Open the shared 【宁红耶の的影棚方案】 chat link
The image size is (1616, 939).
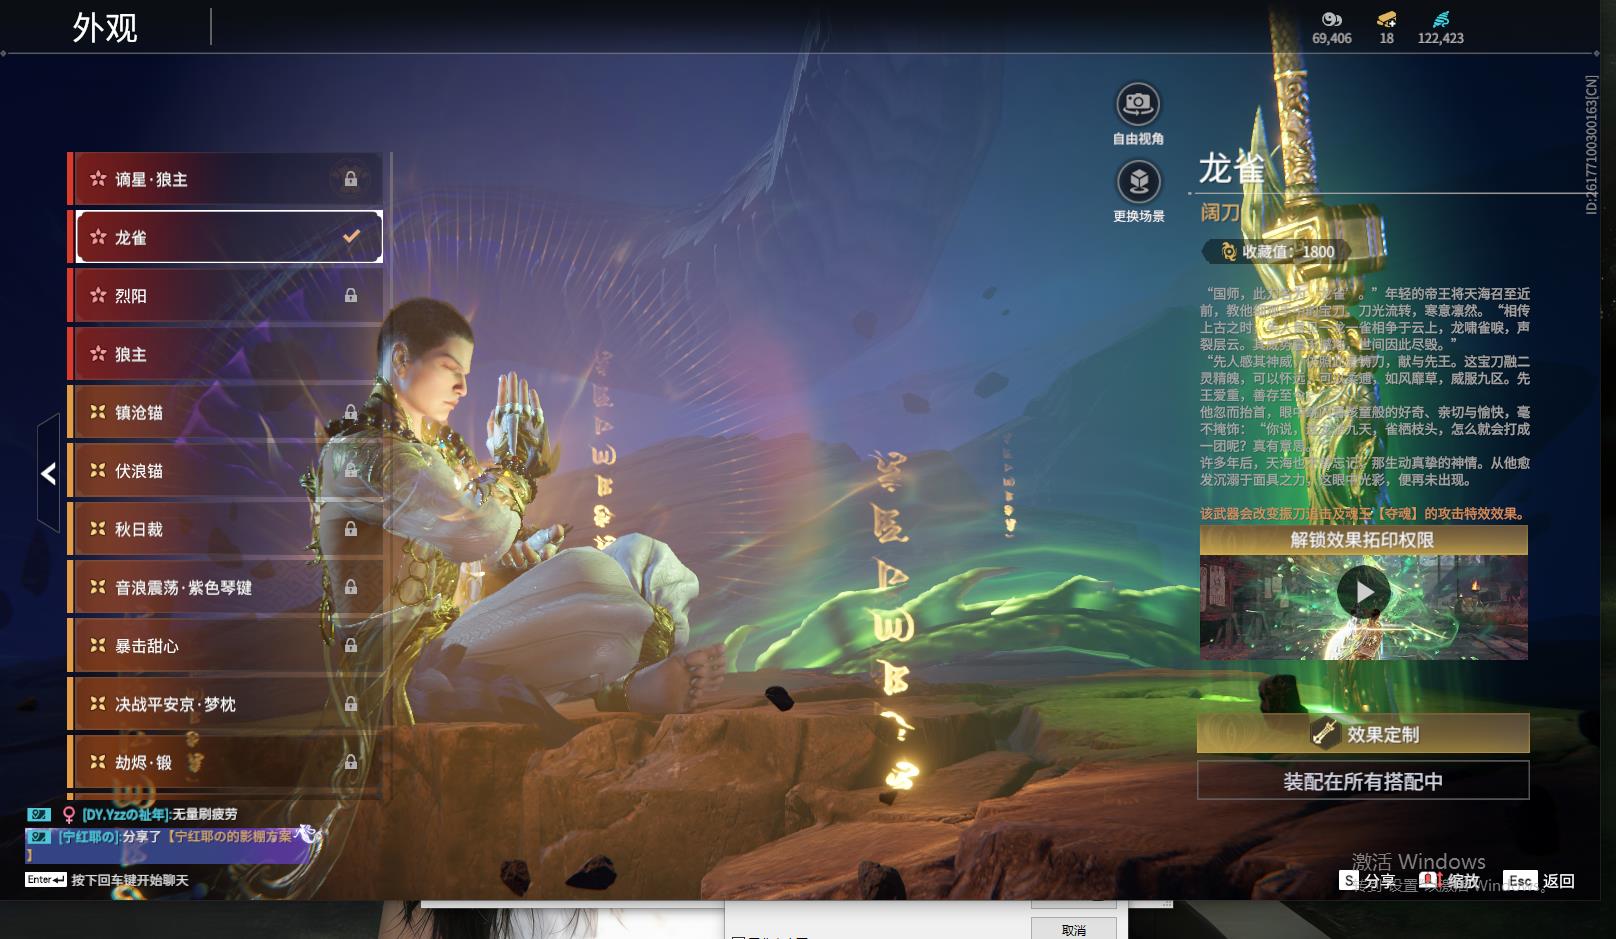230,836
